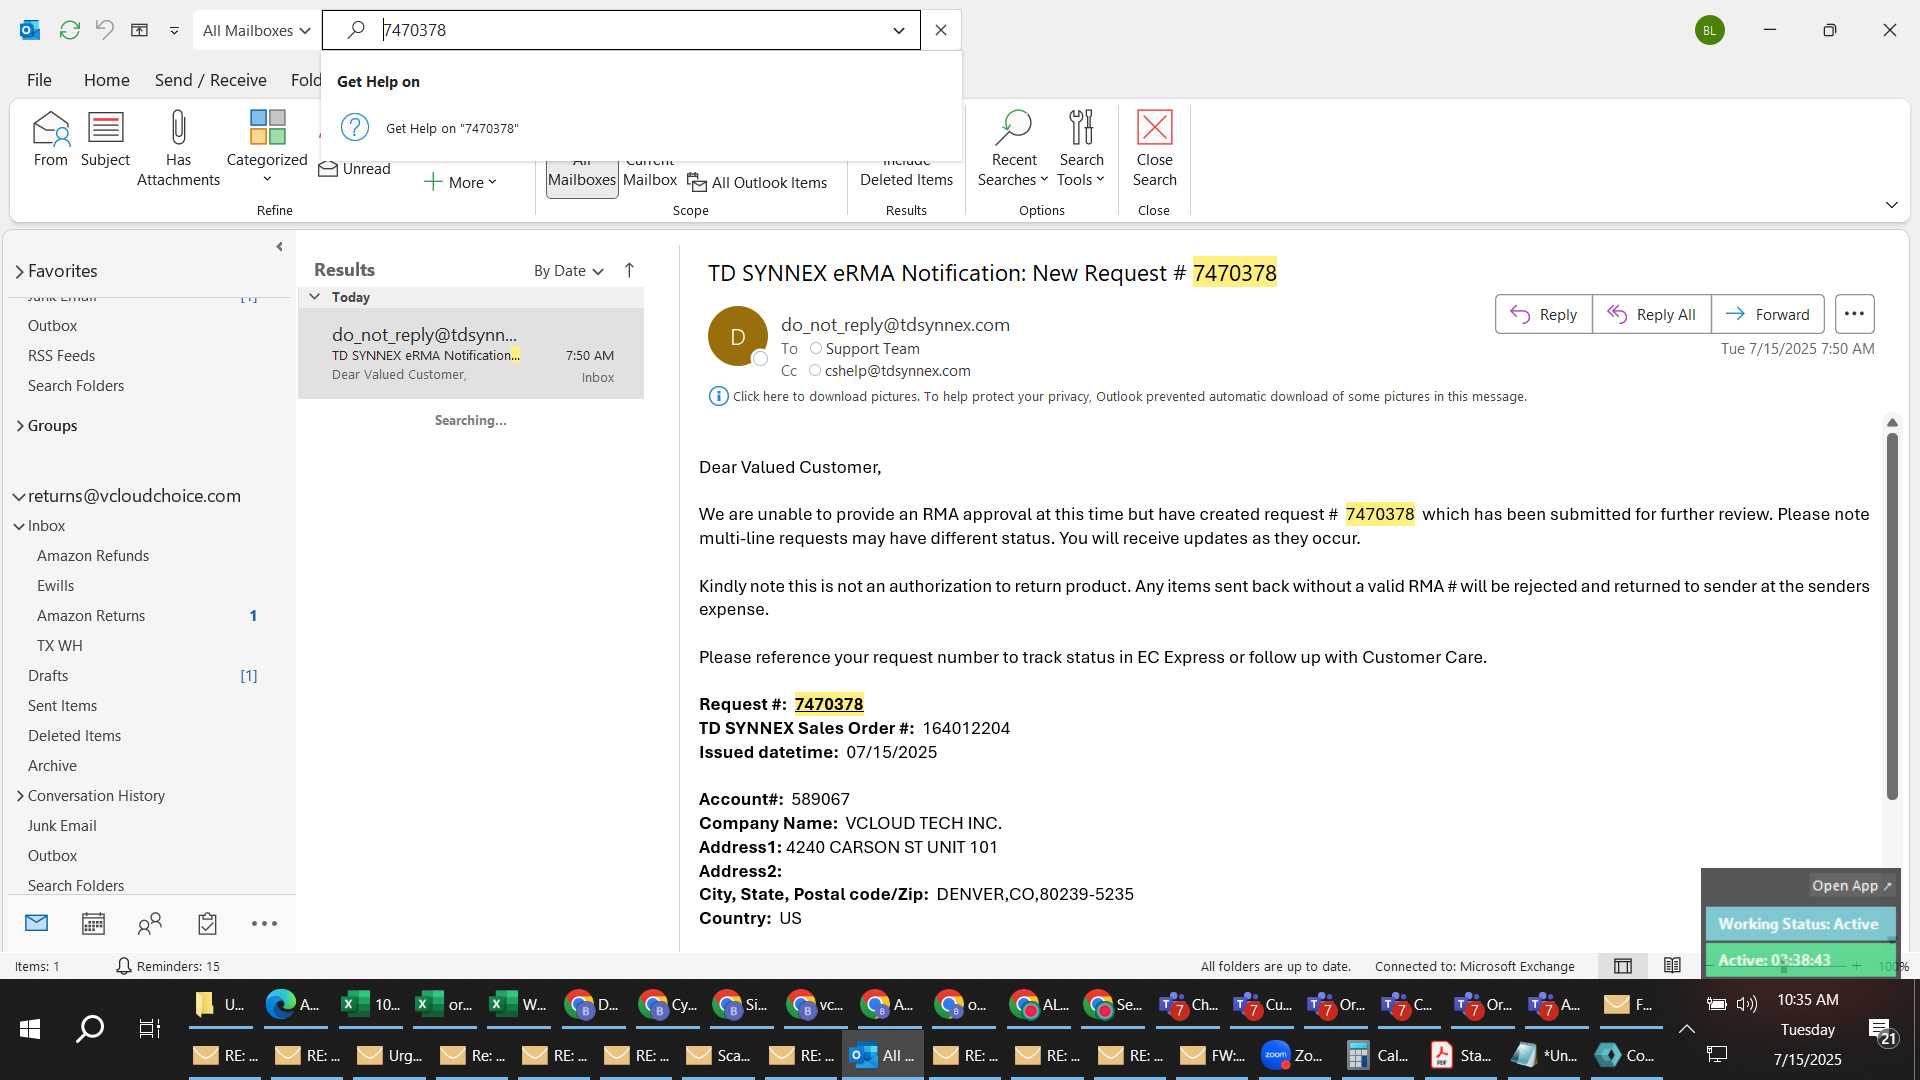
Task: Open notification center in system tray
Action: 1881,1030
